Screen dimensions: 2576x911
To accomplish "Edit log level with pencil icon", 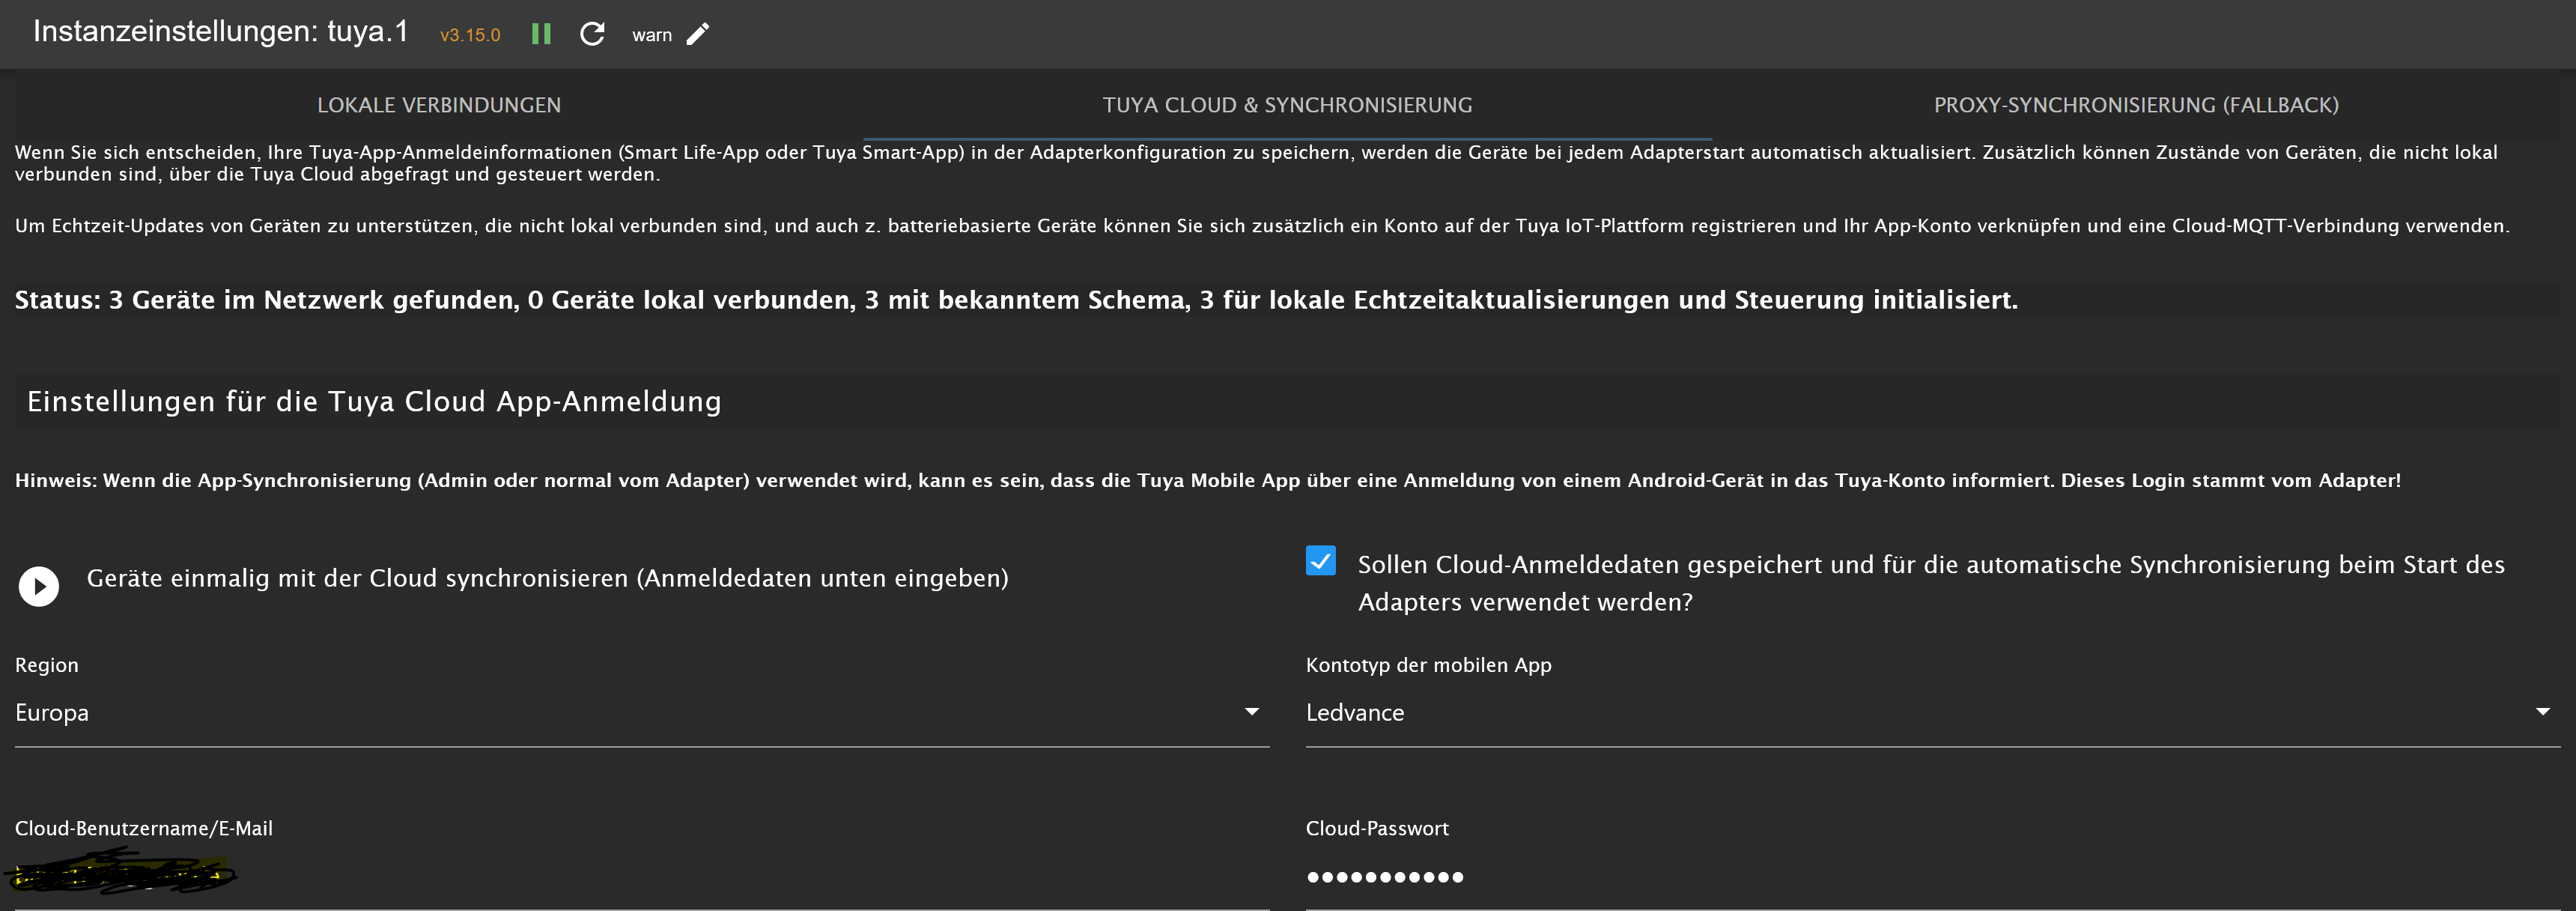I will [698, 34].
